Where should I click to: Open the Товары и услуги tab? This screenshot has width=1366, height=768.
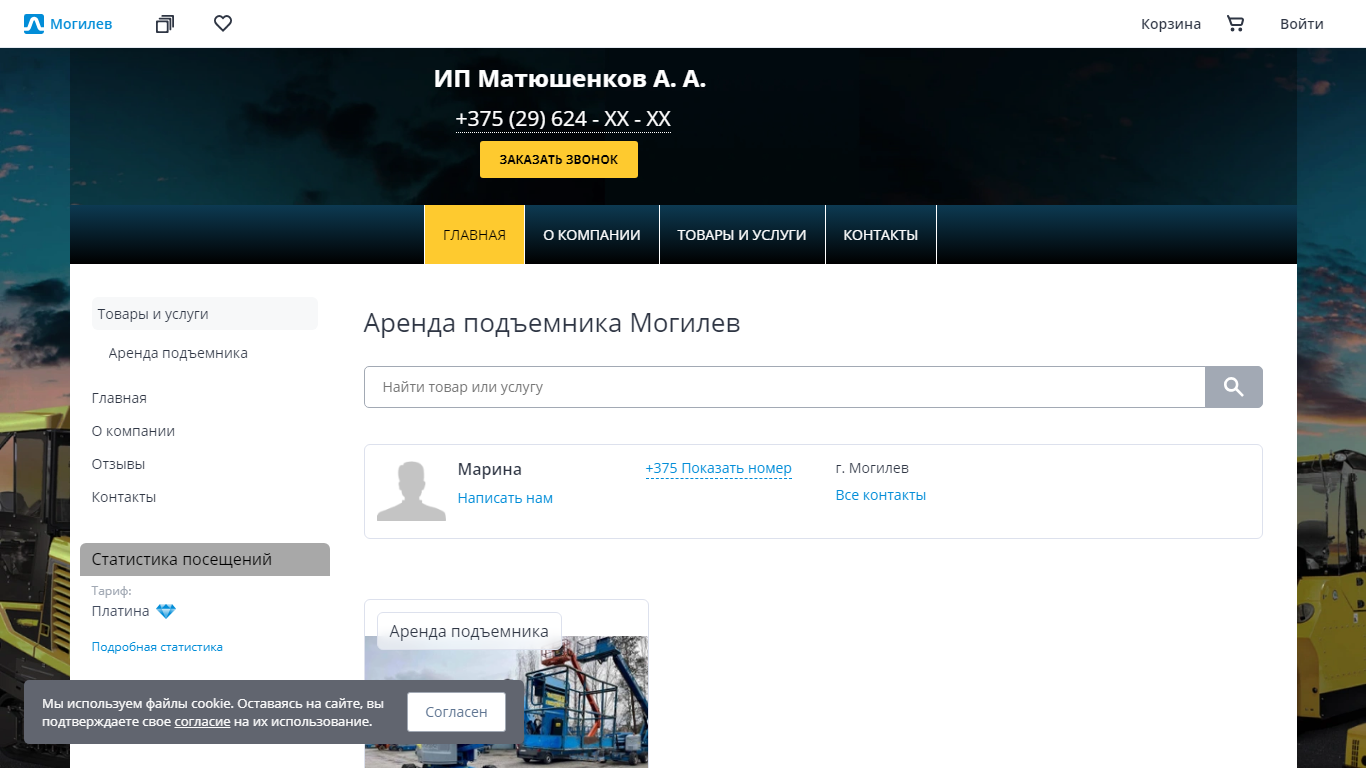tap(742, 235)
